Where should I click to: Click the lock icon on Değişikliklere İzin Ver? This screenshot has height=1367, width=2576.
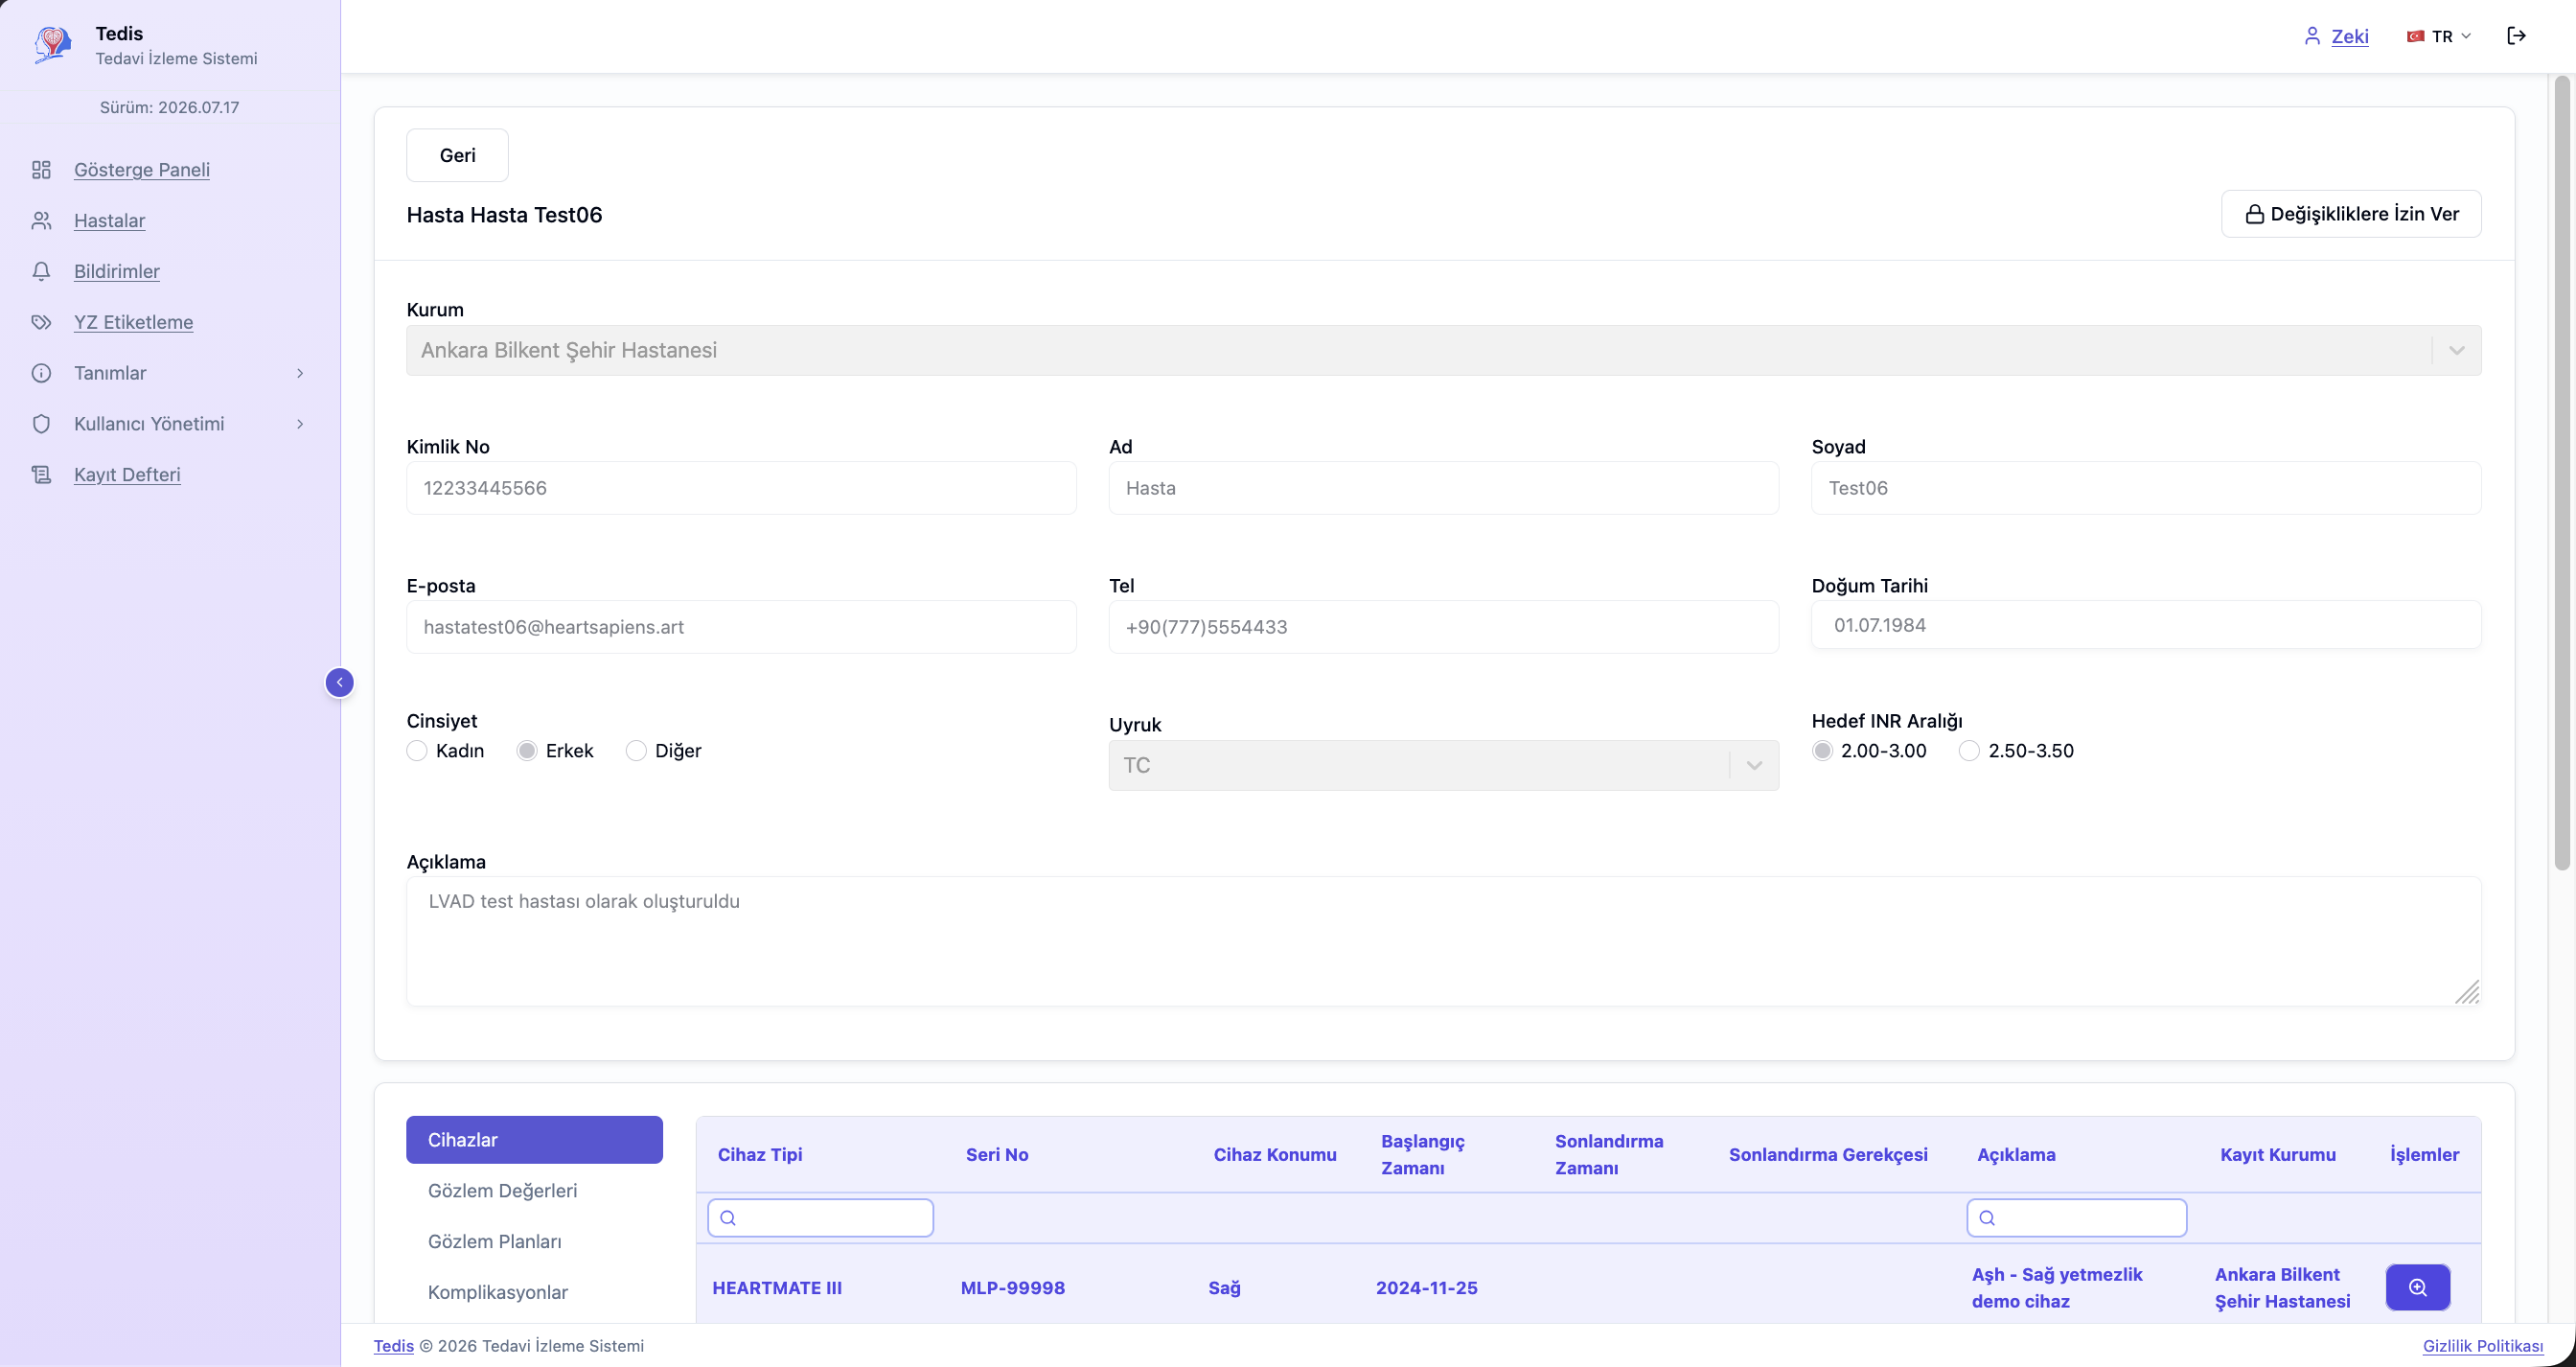tap(2254, 214)
